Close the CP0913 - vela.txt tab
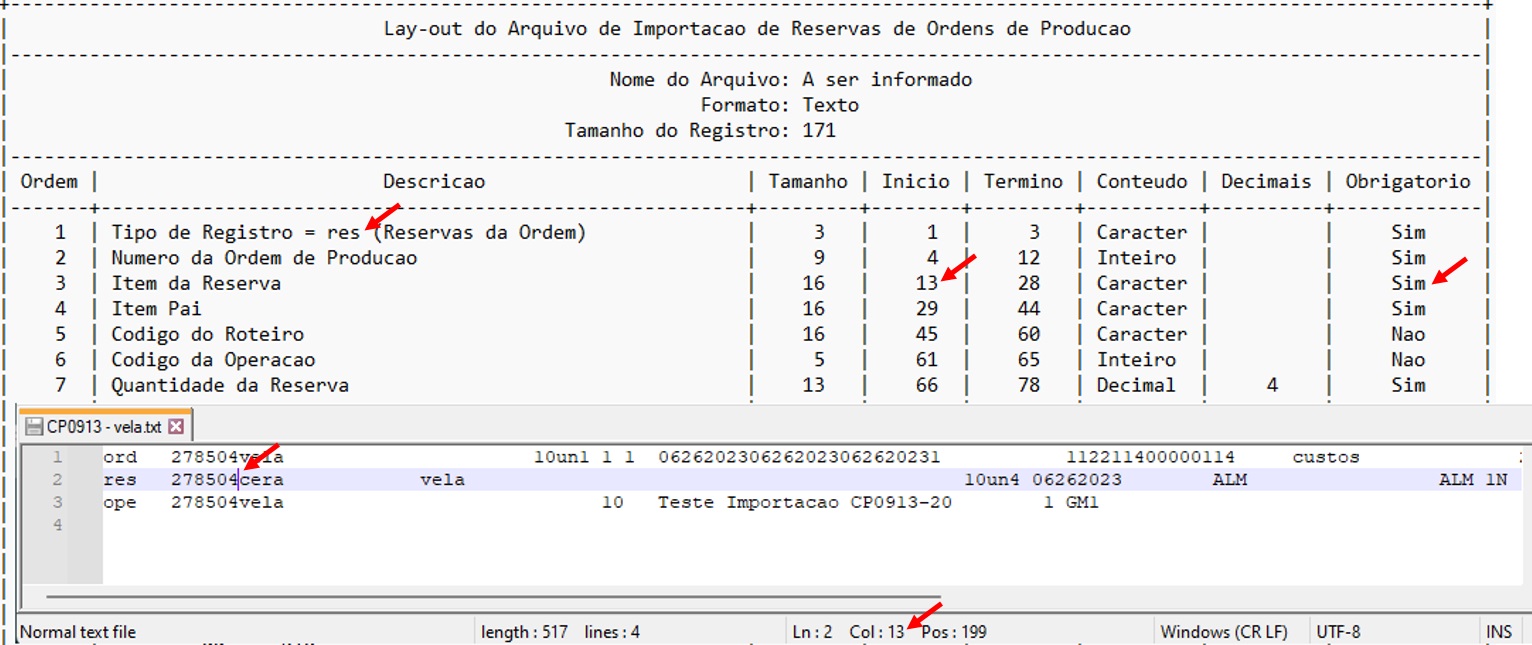This screenshot has width=1532, height=645. tap(176, 427)
